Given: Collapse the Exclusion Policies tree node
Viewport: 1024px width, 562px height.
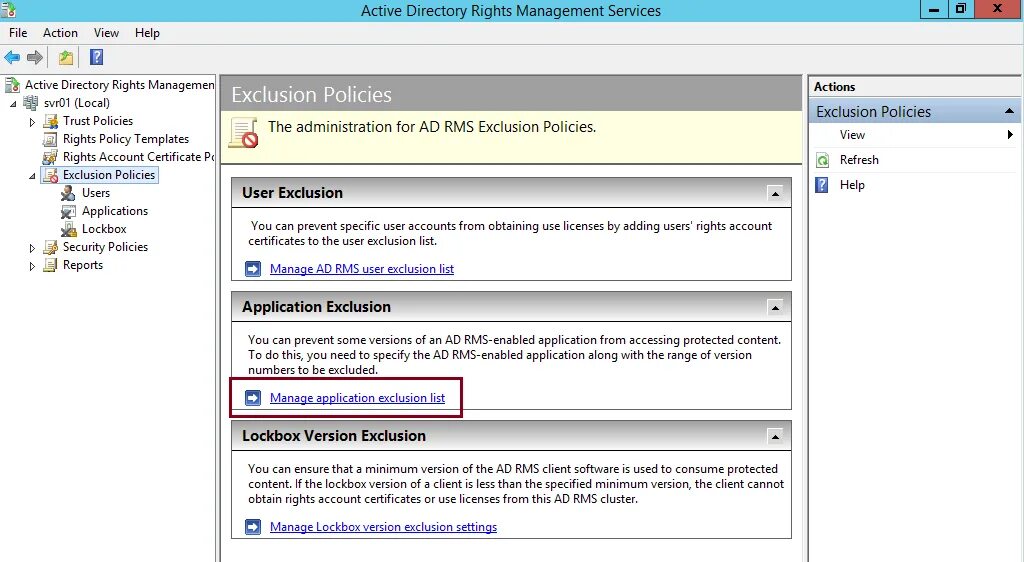Looking at the screenshot, I should tap(32, 176).
